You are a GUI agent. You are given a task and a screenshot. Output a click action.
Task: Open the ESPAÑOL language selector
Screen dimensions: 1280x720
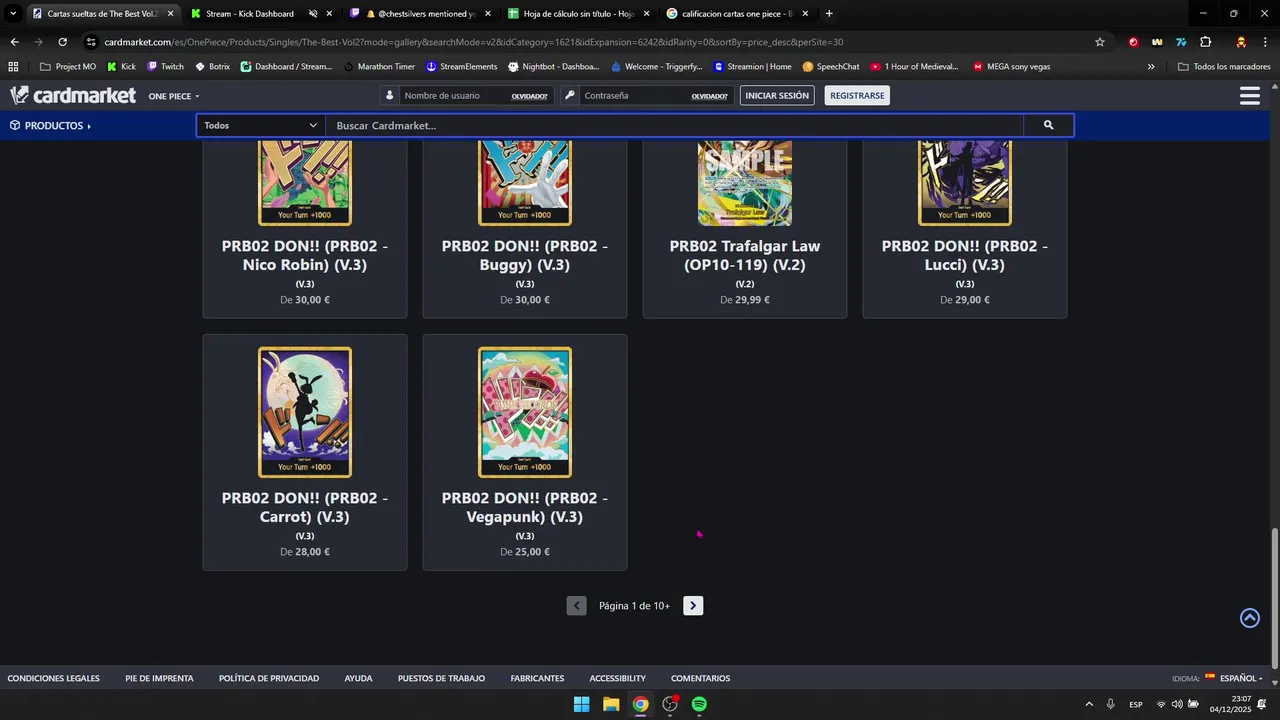coord(1233,678)
